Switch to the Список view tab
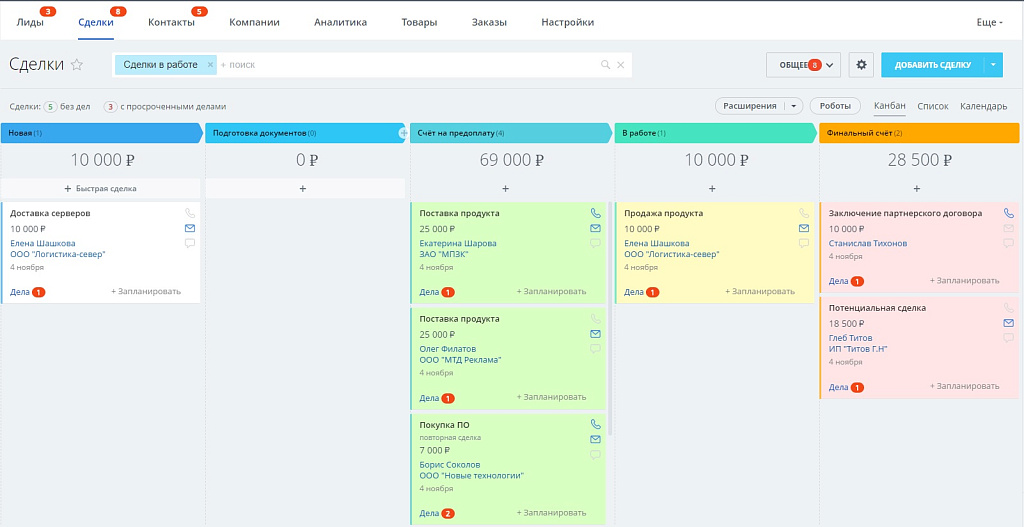This screenshot has width=1024, height=527. (x=932, y=106)
